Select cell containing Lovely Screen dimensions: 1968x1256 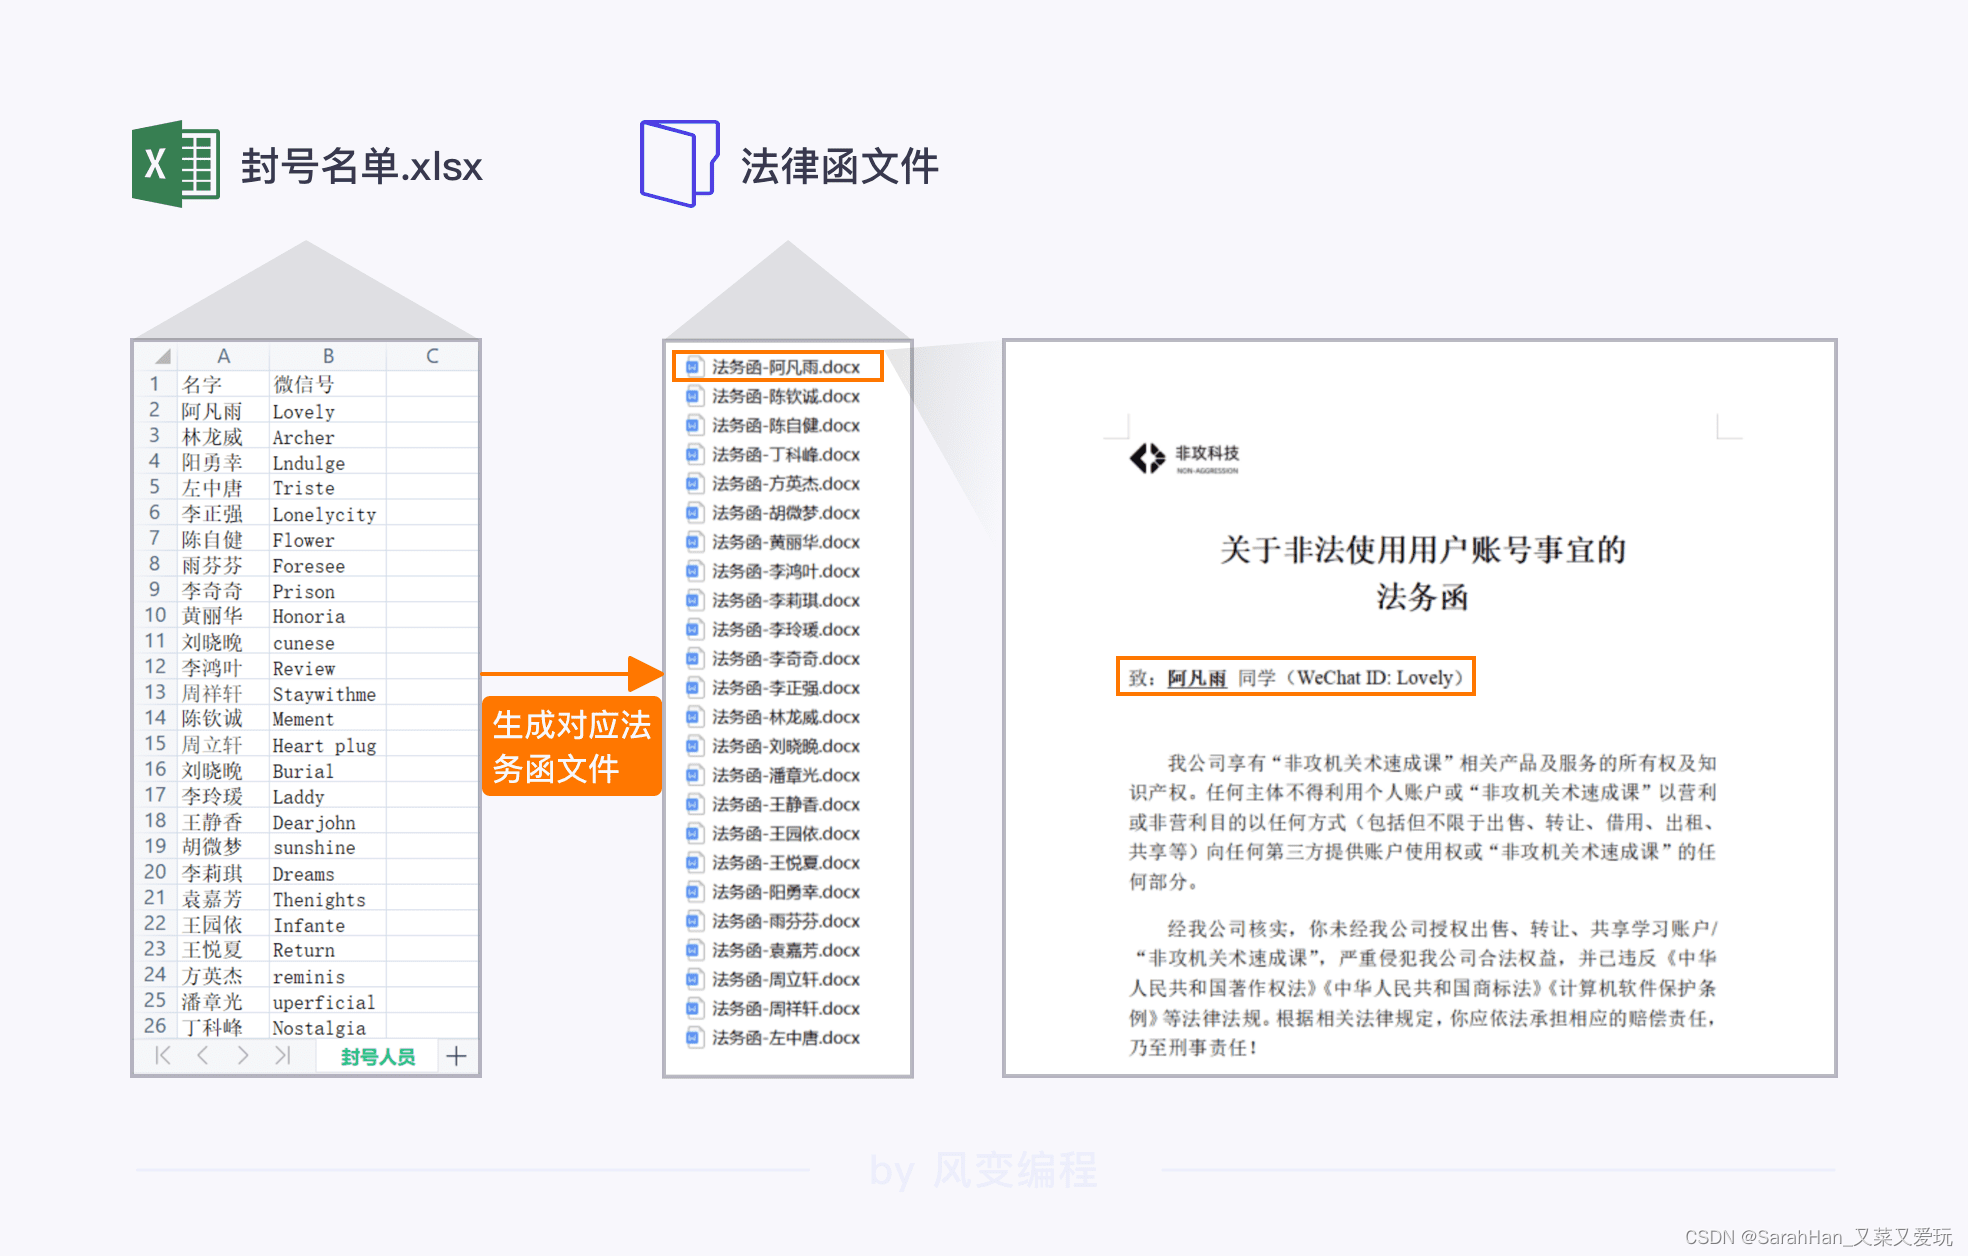point(304,412)
